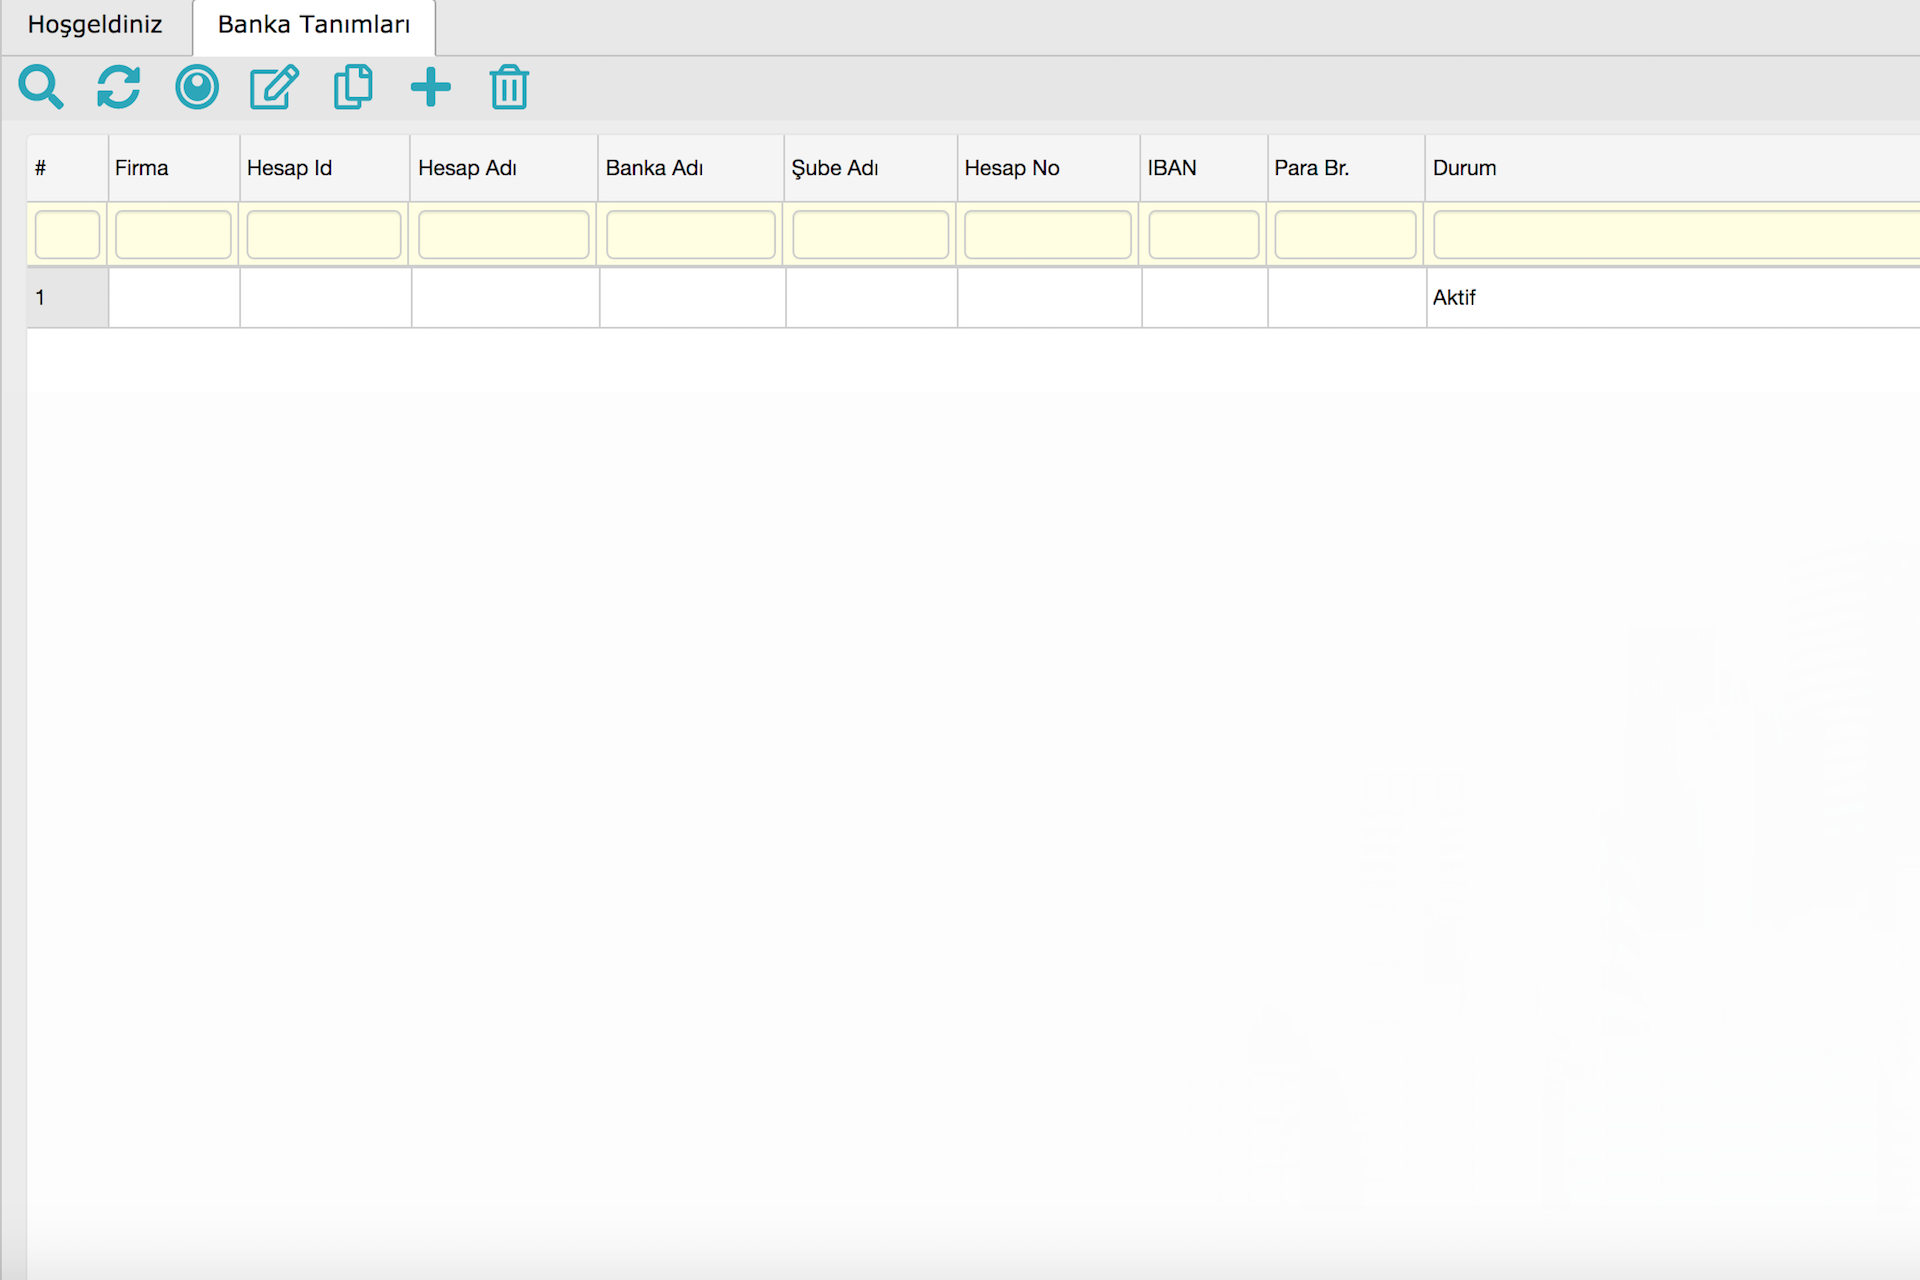Click the edit record pencil icon
Viewport: 1920px width, 1280px height.
coord(274,87)
